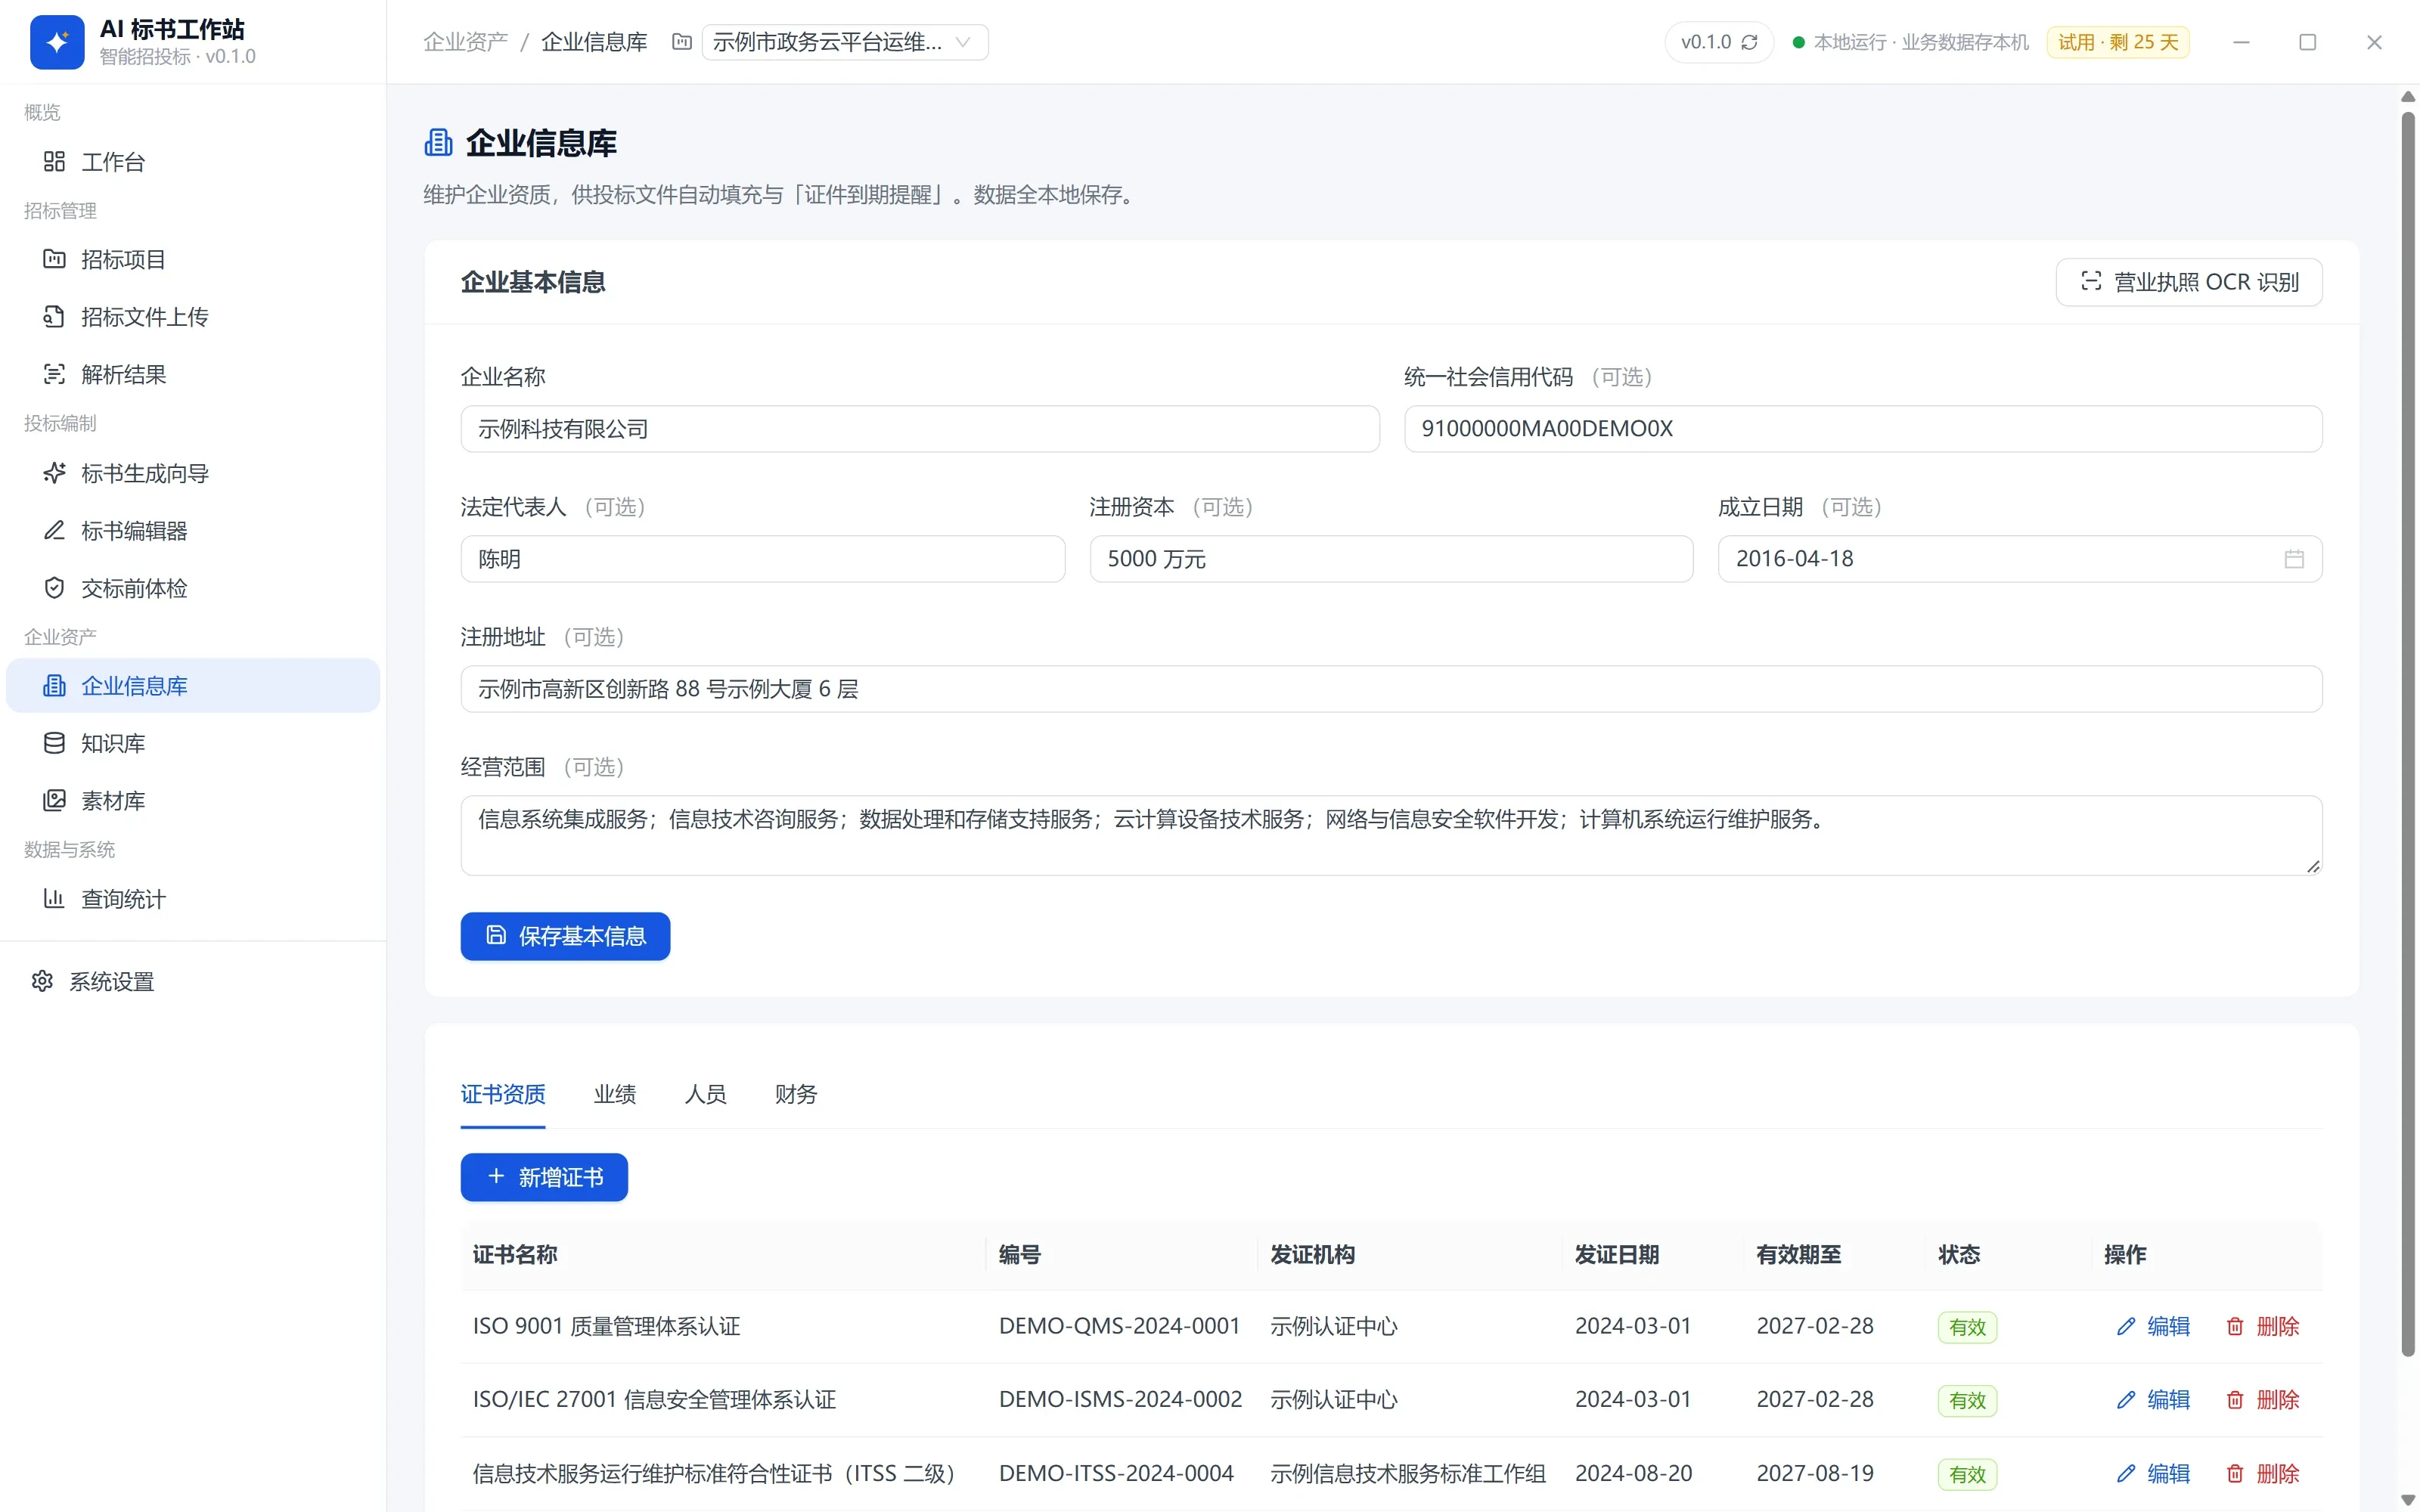Click the AI 标书工作站 star logo icon
Image resolution: width=2420 pixels, height=1512 pixels.
(57, 42)
